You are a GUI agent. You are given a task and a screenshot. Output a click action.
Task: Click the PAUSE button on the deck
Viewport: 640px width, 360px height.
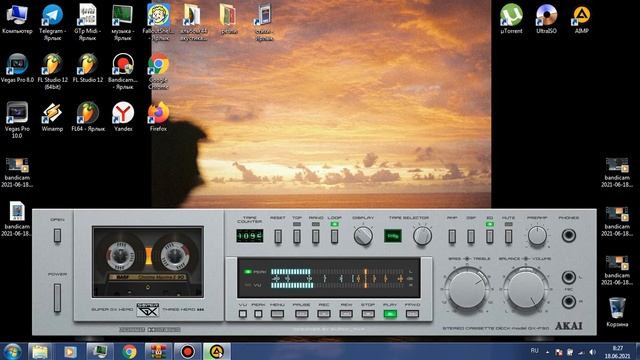point(302,314)
